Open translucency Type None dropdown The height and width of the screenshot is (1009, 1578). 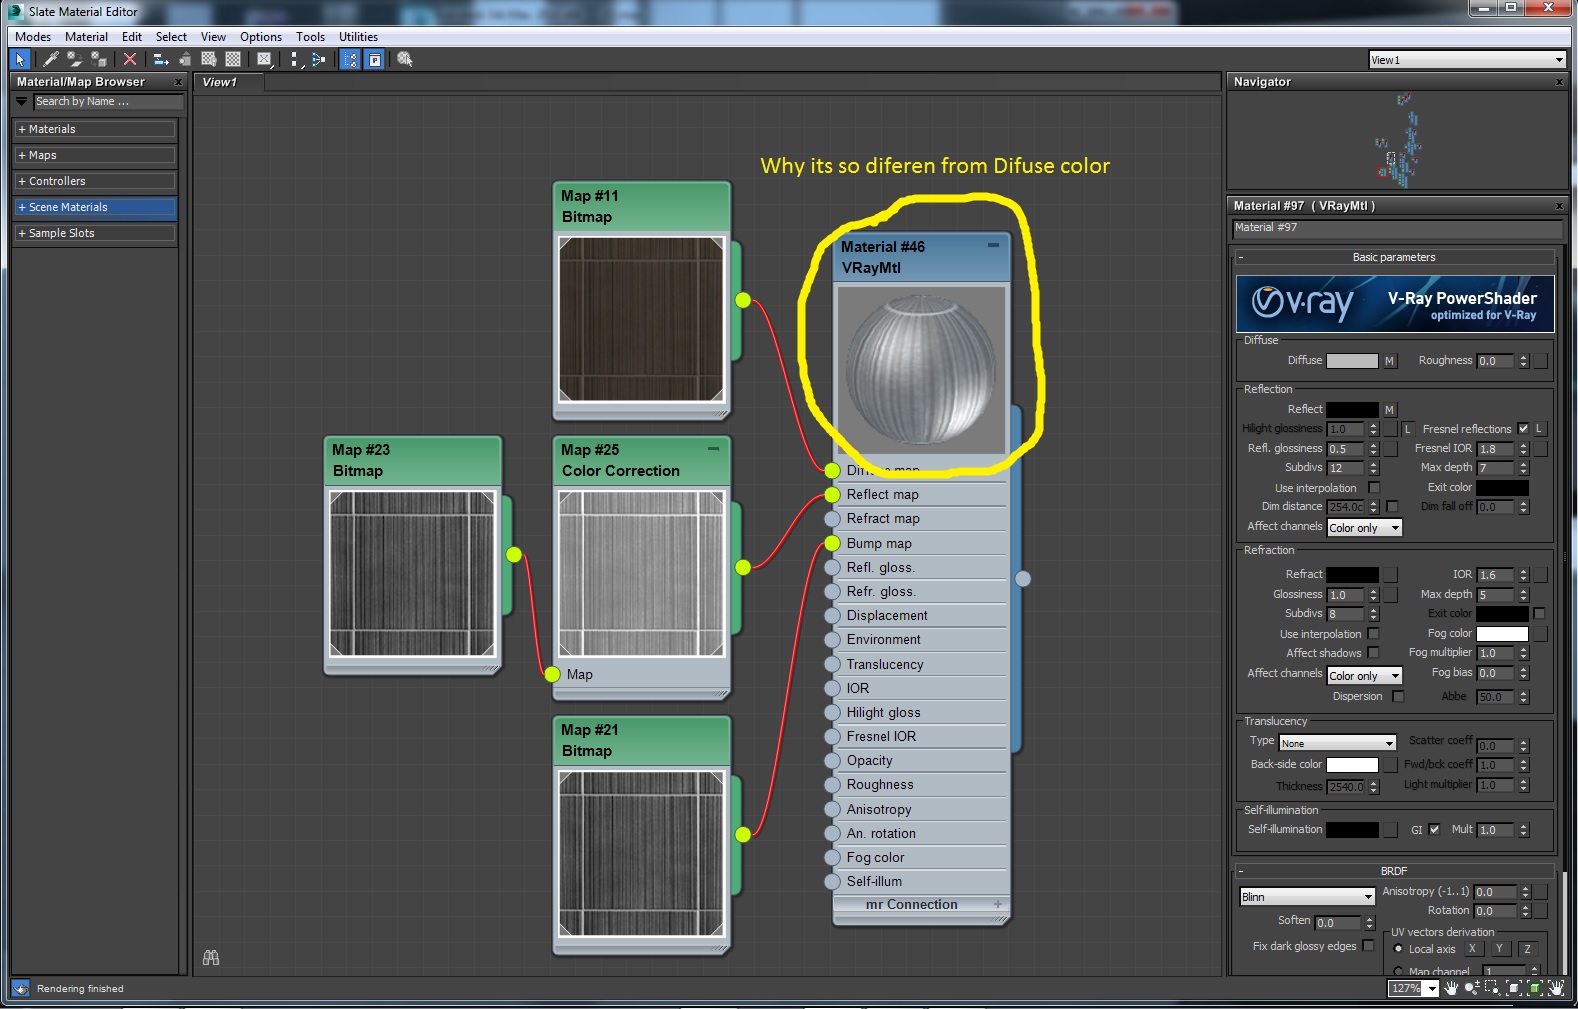tap(1337, 743)
